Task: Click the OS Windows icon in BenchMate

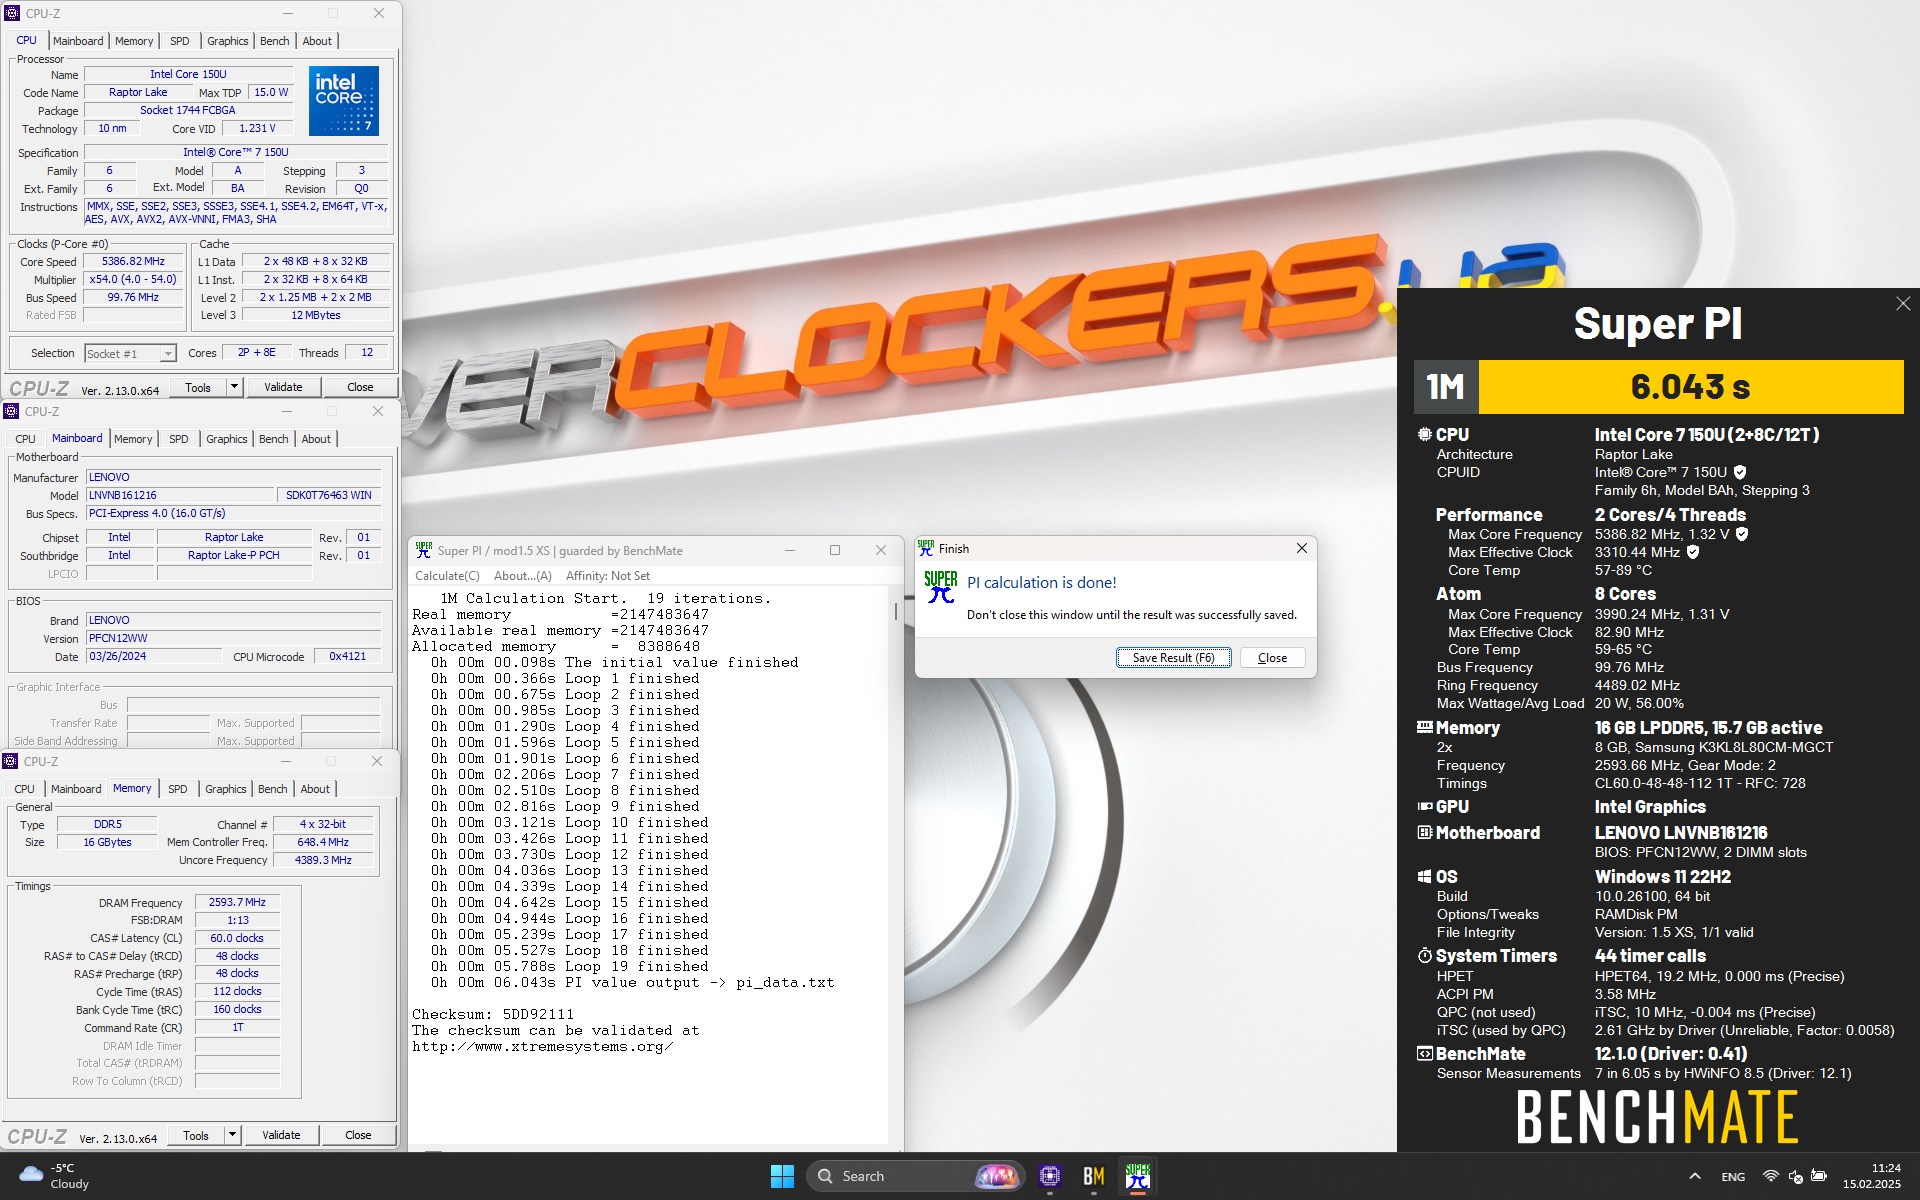Action: point(1424,876)
